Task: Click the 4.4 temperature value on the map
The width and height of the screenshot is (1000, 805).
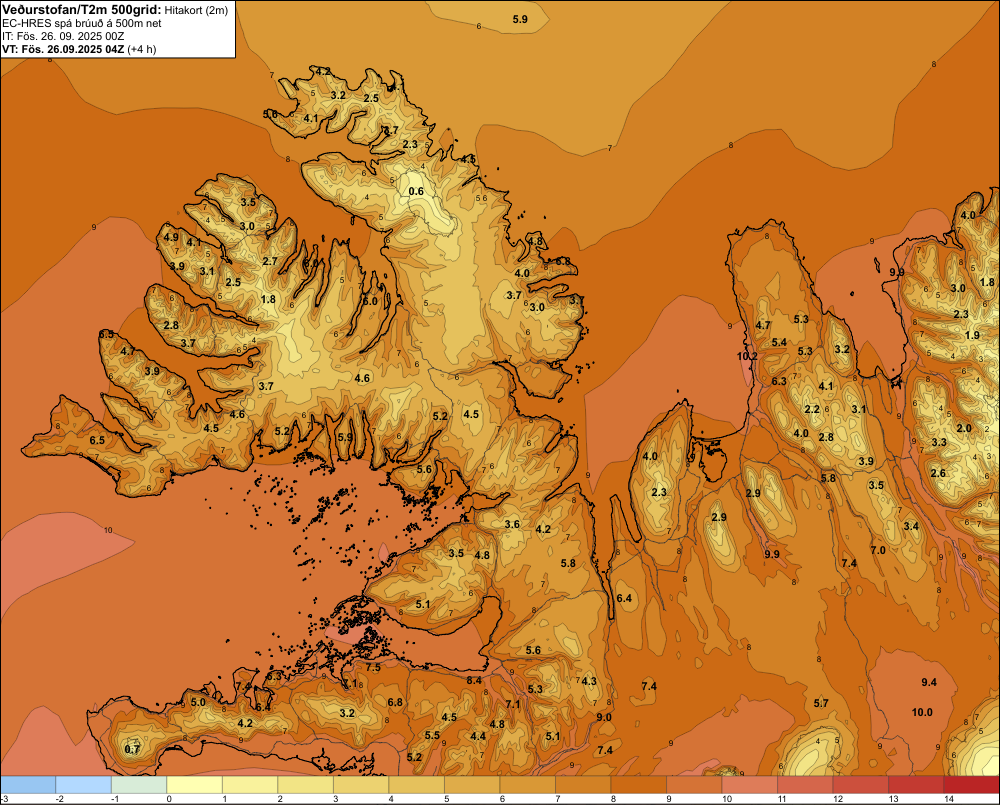Action: tap(478, 736)
